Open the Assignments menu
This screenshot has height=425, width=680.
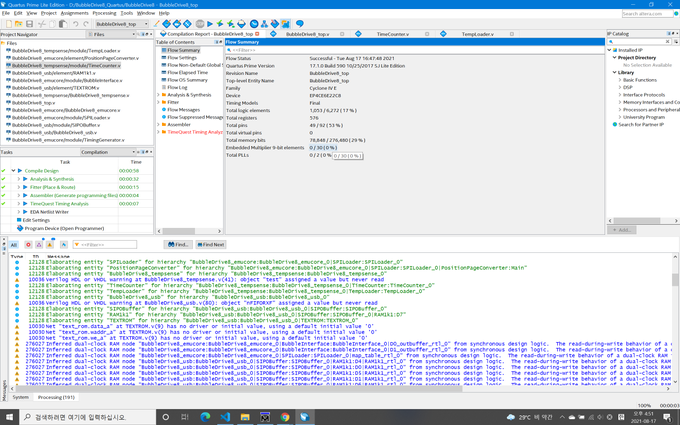point(74,13)
